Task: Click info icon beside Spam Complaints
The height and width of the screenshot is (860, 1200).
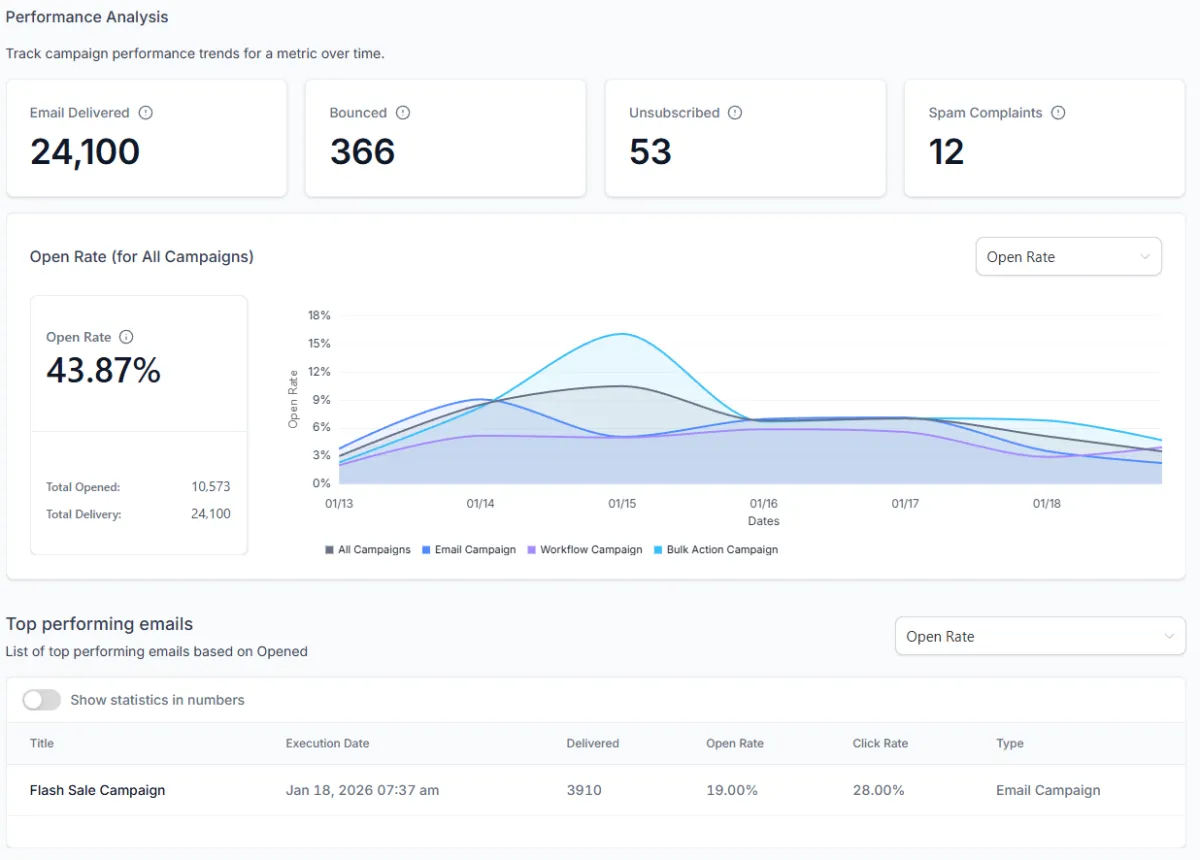Action: pos(1058,113)
